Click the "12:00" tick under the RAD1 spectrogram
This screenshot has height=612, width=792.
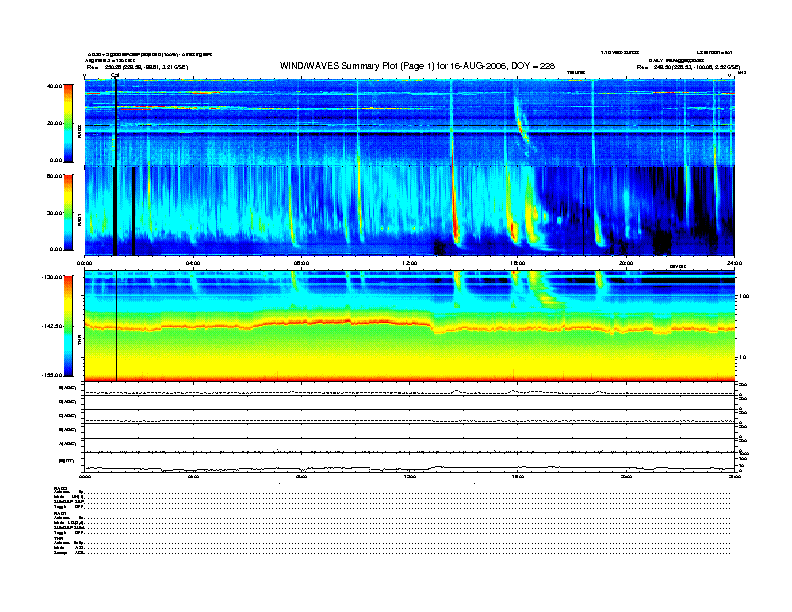click(410, 263)
